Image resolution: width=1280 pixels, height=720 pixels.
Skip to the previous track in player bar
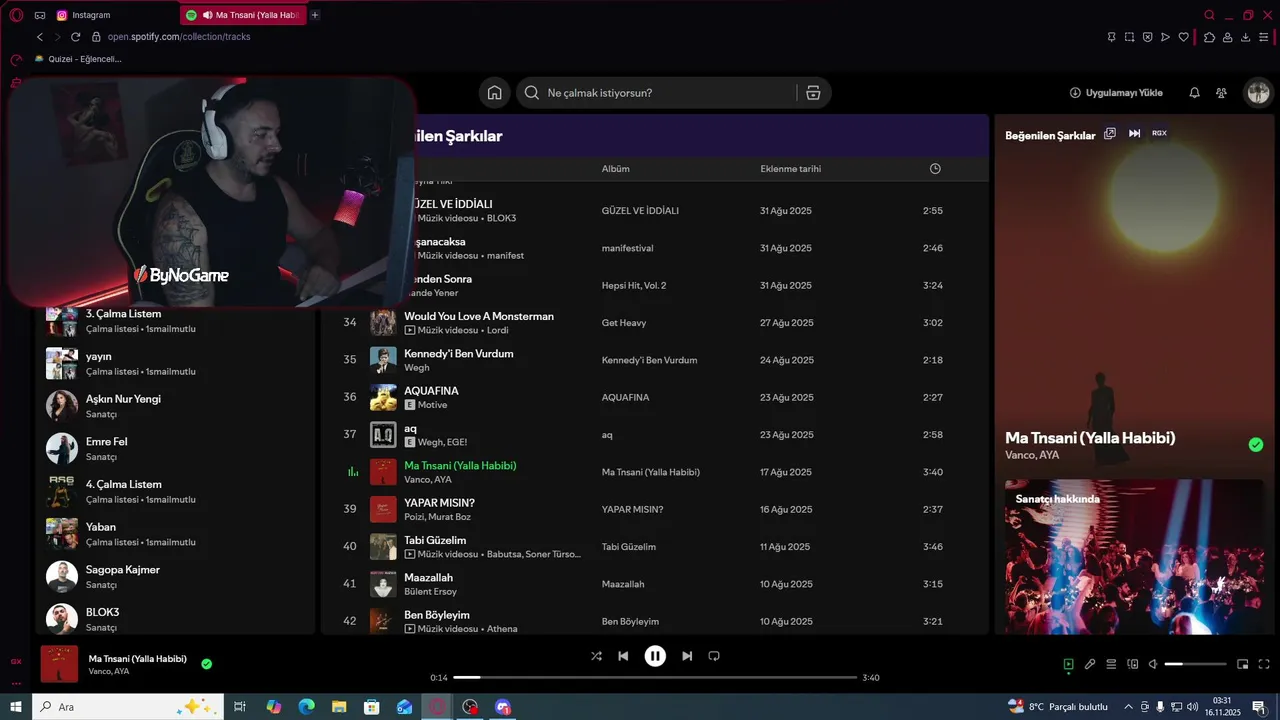(x=623, y=656)
